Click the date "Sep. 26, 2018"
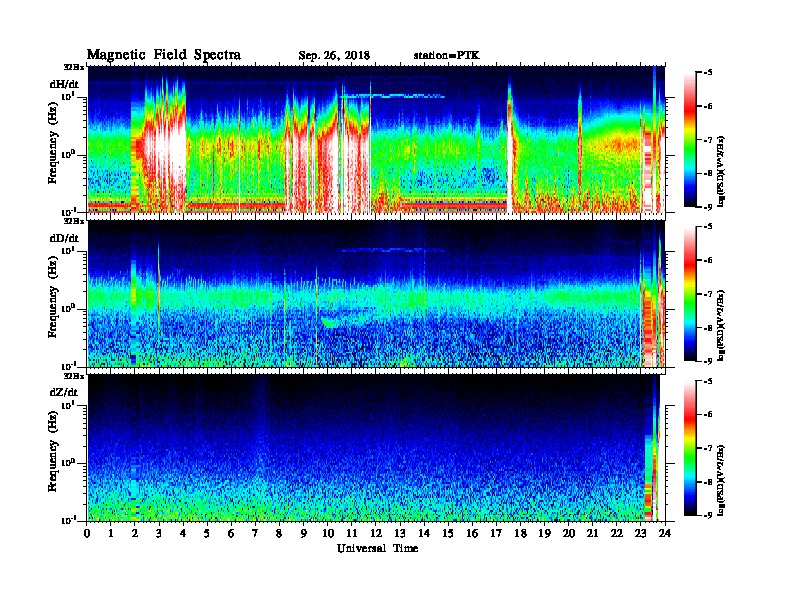Viewport: 792px width, 612px height. (334, 56)
